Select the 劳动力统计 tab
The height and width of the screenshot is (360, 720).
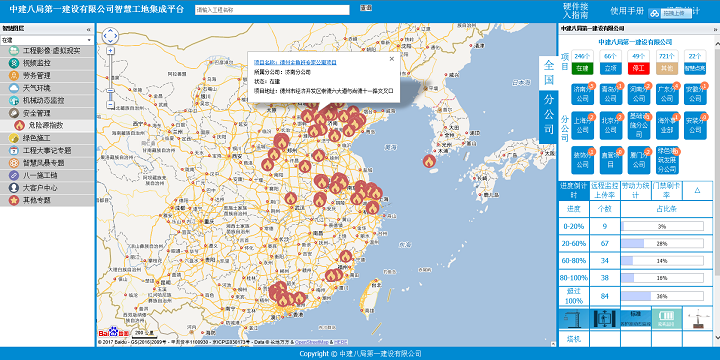[x=636, y=191]
